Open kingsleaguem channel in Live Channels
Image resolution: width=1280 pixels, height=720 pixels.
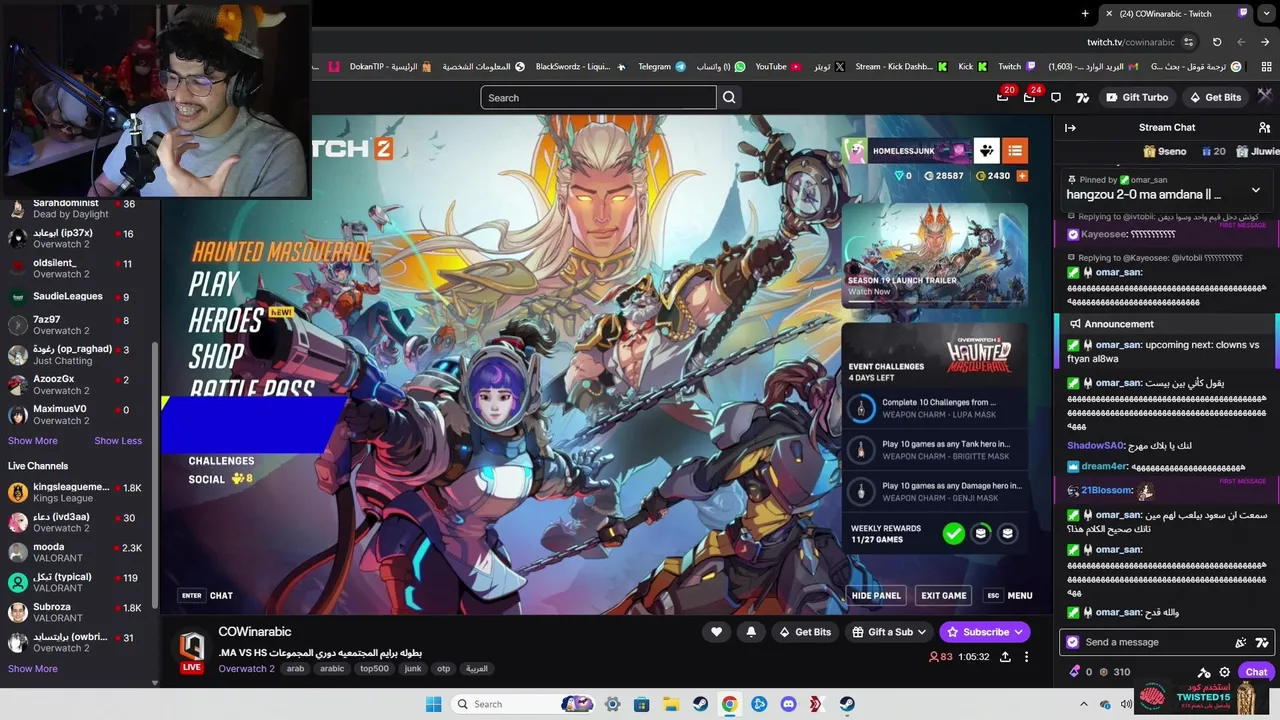point(75,492)
